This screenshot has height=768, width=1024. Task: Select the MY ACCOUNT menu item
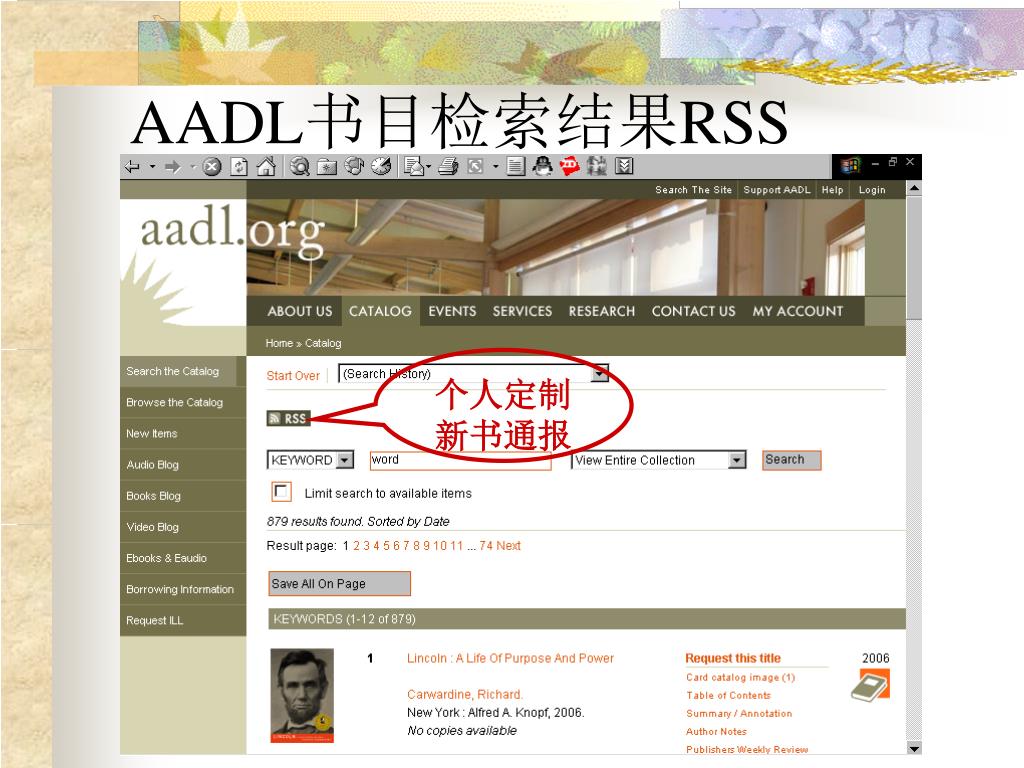[x=797, y=312]
